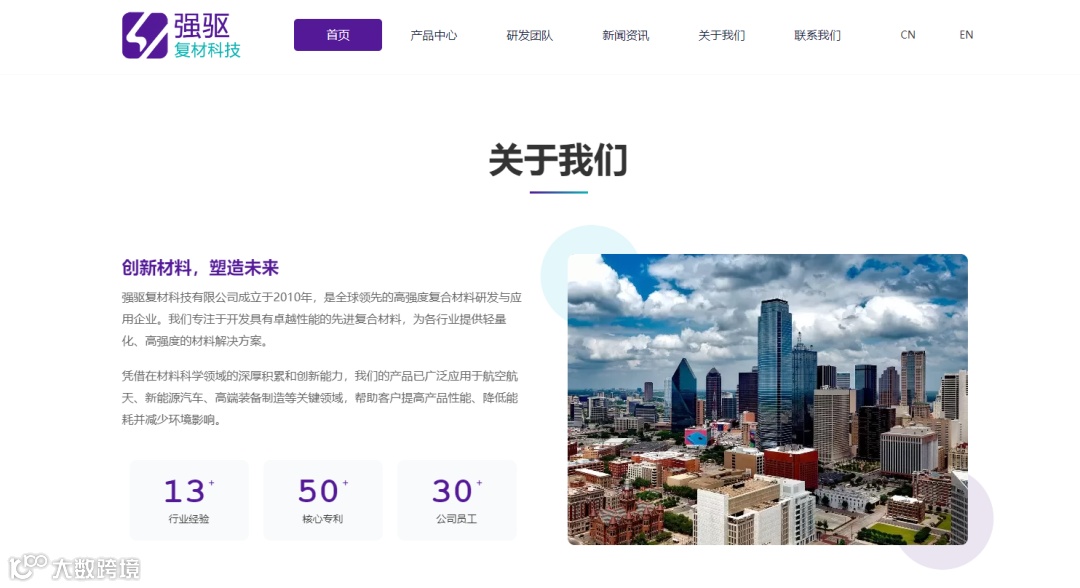Click the 强驱 brand name text
The height and width of the screenshot is (588, 1080).
(201, 26)
